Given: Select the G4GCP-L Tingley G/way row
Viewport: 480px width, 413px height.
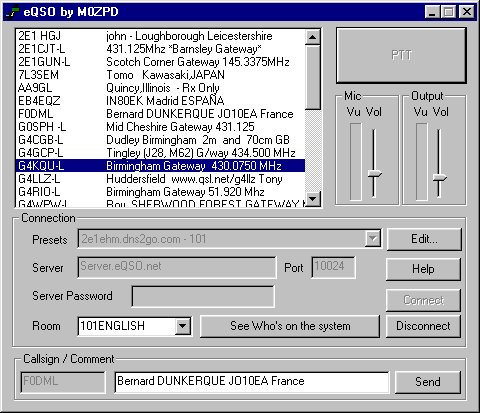Looking at the screenshot, I should coord(160,153).
